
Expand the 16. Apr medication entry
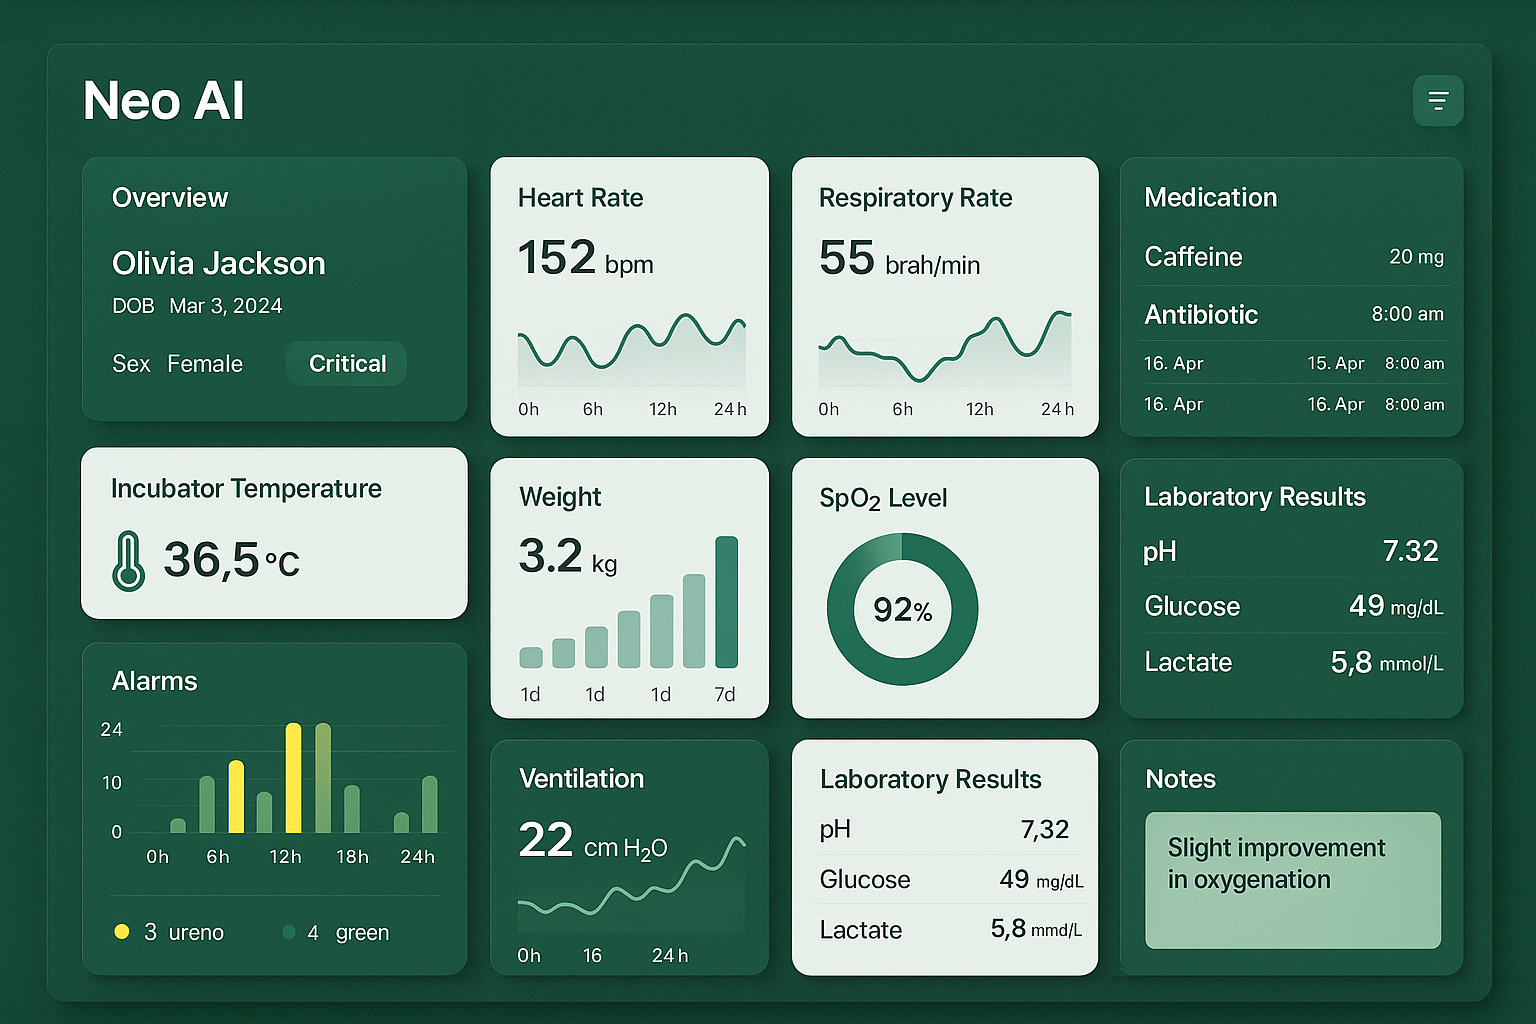pyautogui.click(x=1172, y=363)
